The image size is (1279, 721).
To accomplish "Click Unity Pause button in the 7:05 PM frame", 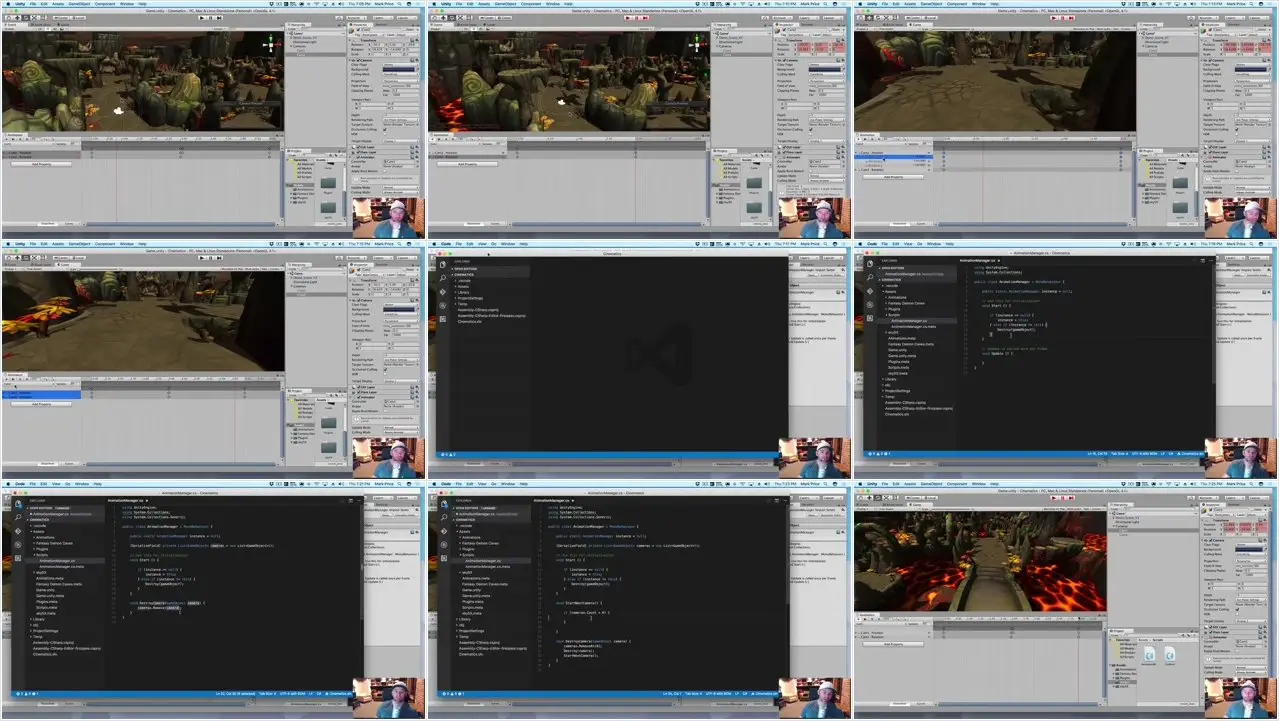I will [211, 18].
